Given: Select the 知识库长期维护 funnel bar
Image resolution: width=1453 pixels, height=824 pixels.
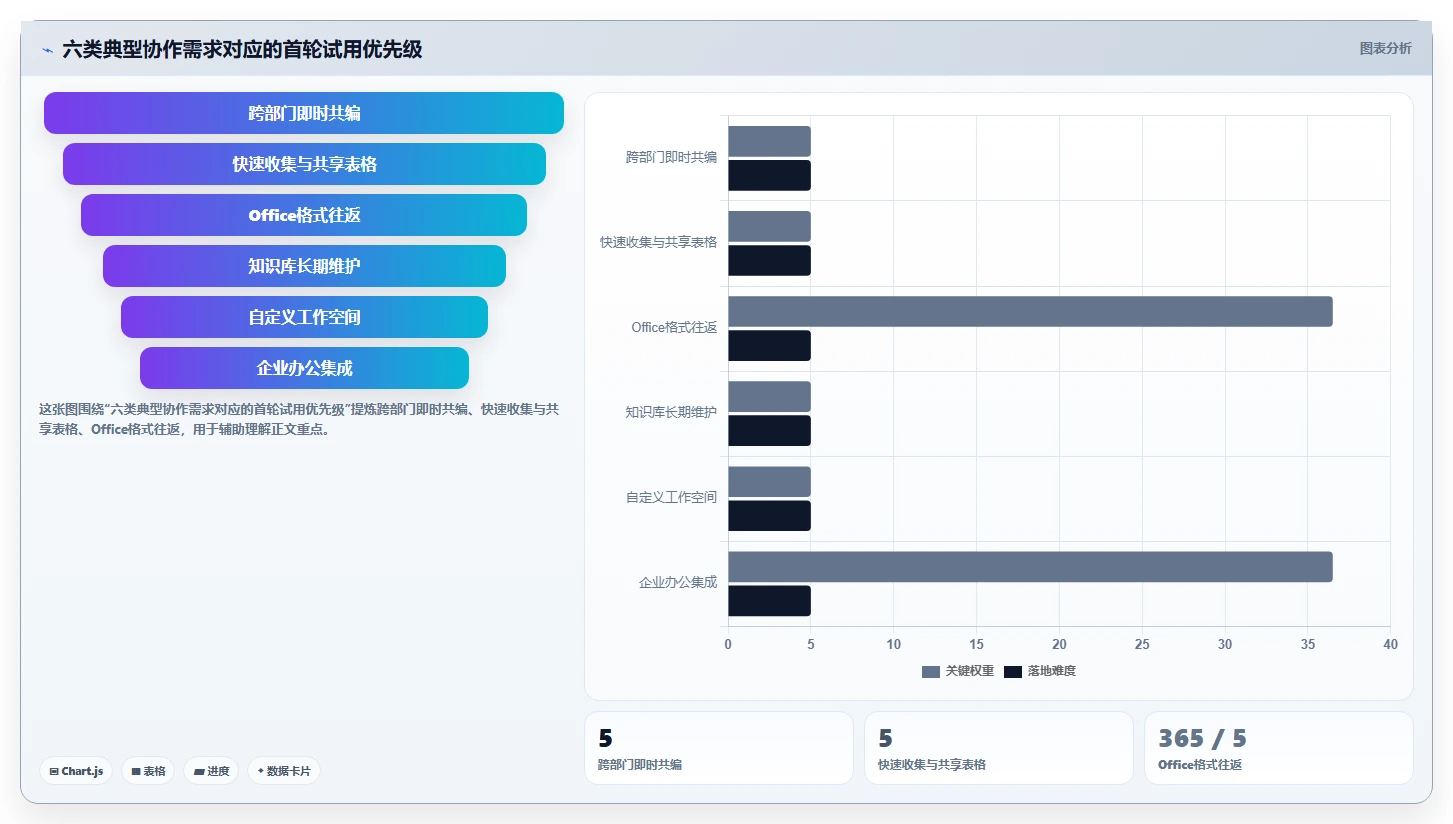Looking at the screenshot, I should pos(304,266).
